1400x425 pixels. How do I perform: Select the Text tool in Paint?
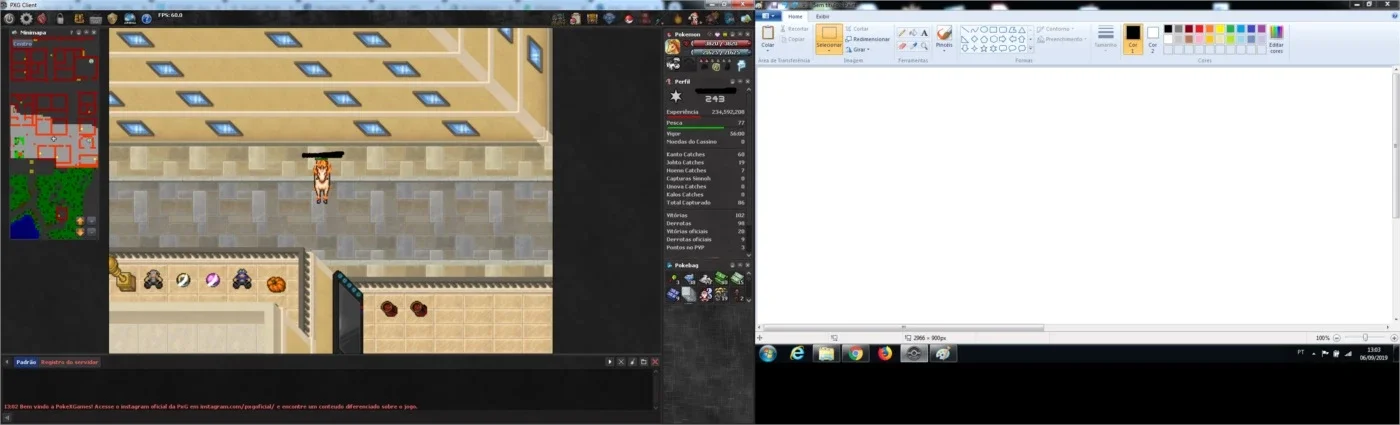924,33
